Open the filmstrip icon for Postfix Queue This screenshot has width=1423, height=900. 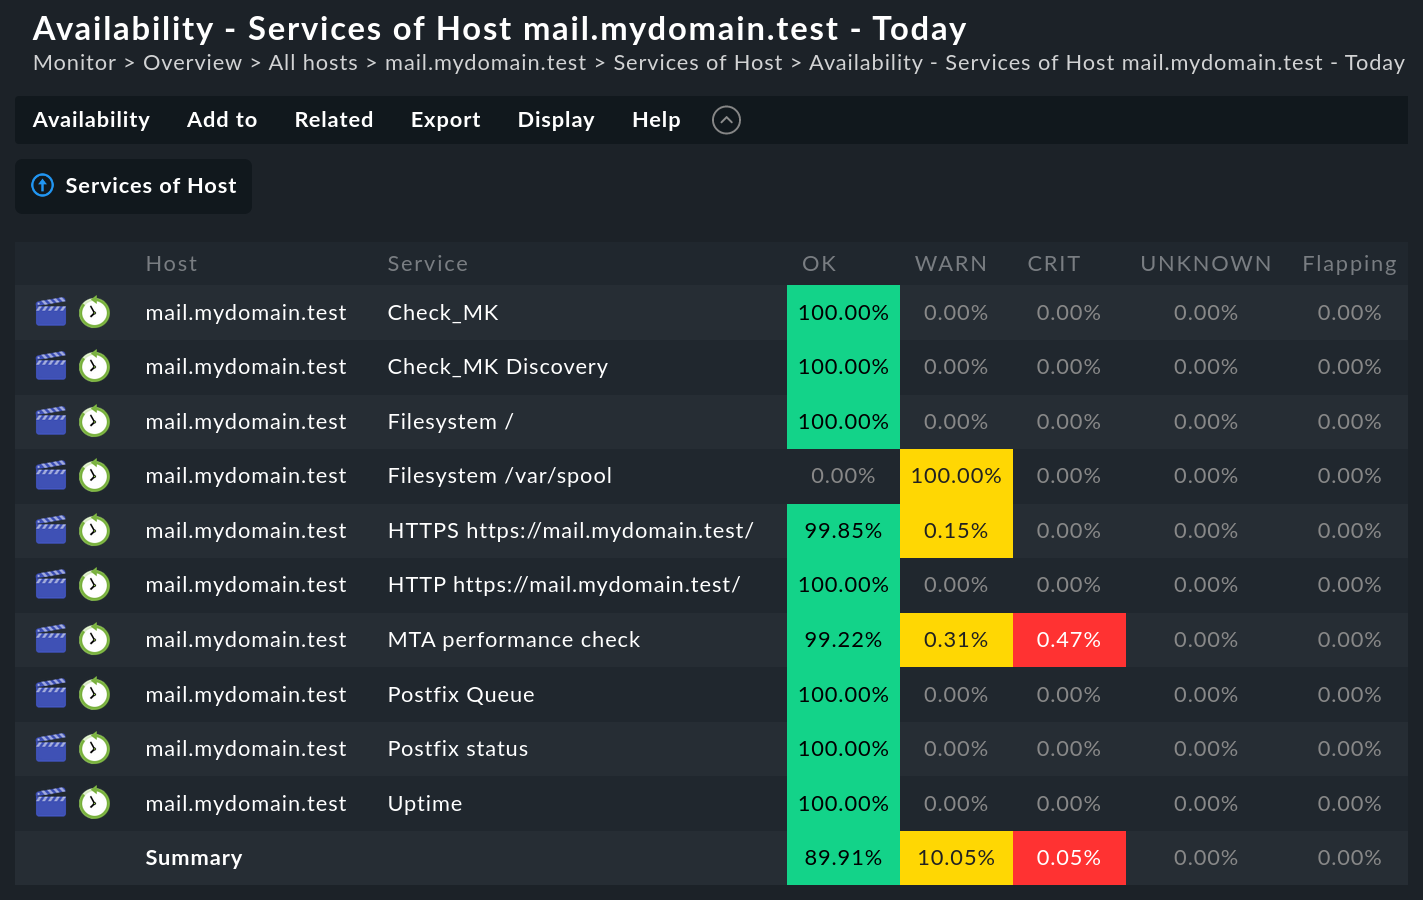point(50,693)
